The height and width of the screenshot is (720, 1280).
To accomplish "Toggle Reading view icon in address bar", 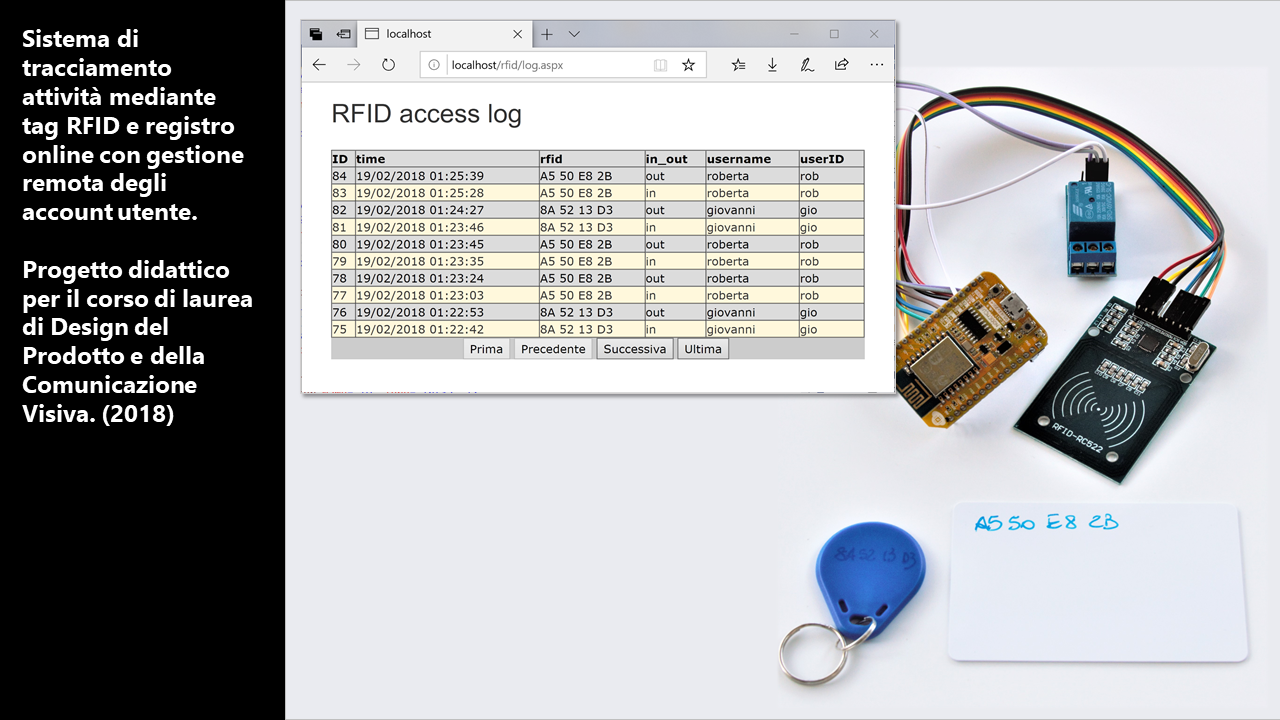I will 660,65.
